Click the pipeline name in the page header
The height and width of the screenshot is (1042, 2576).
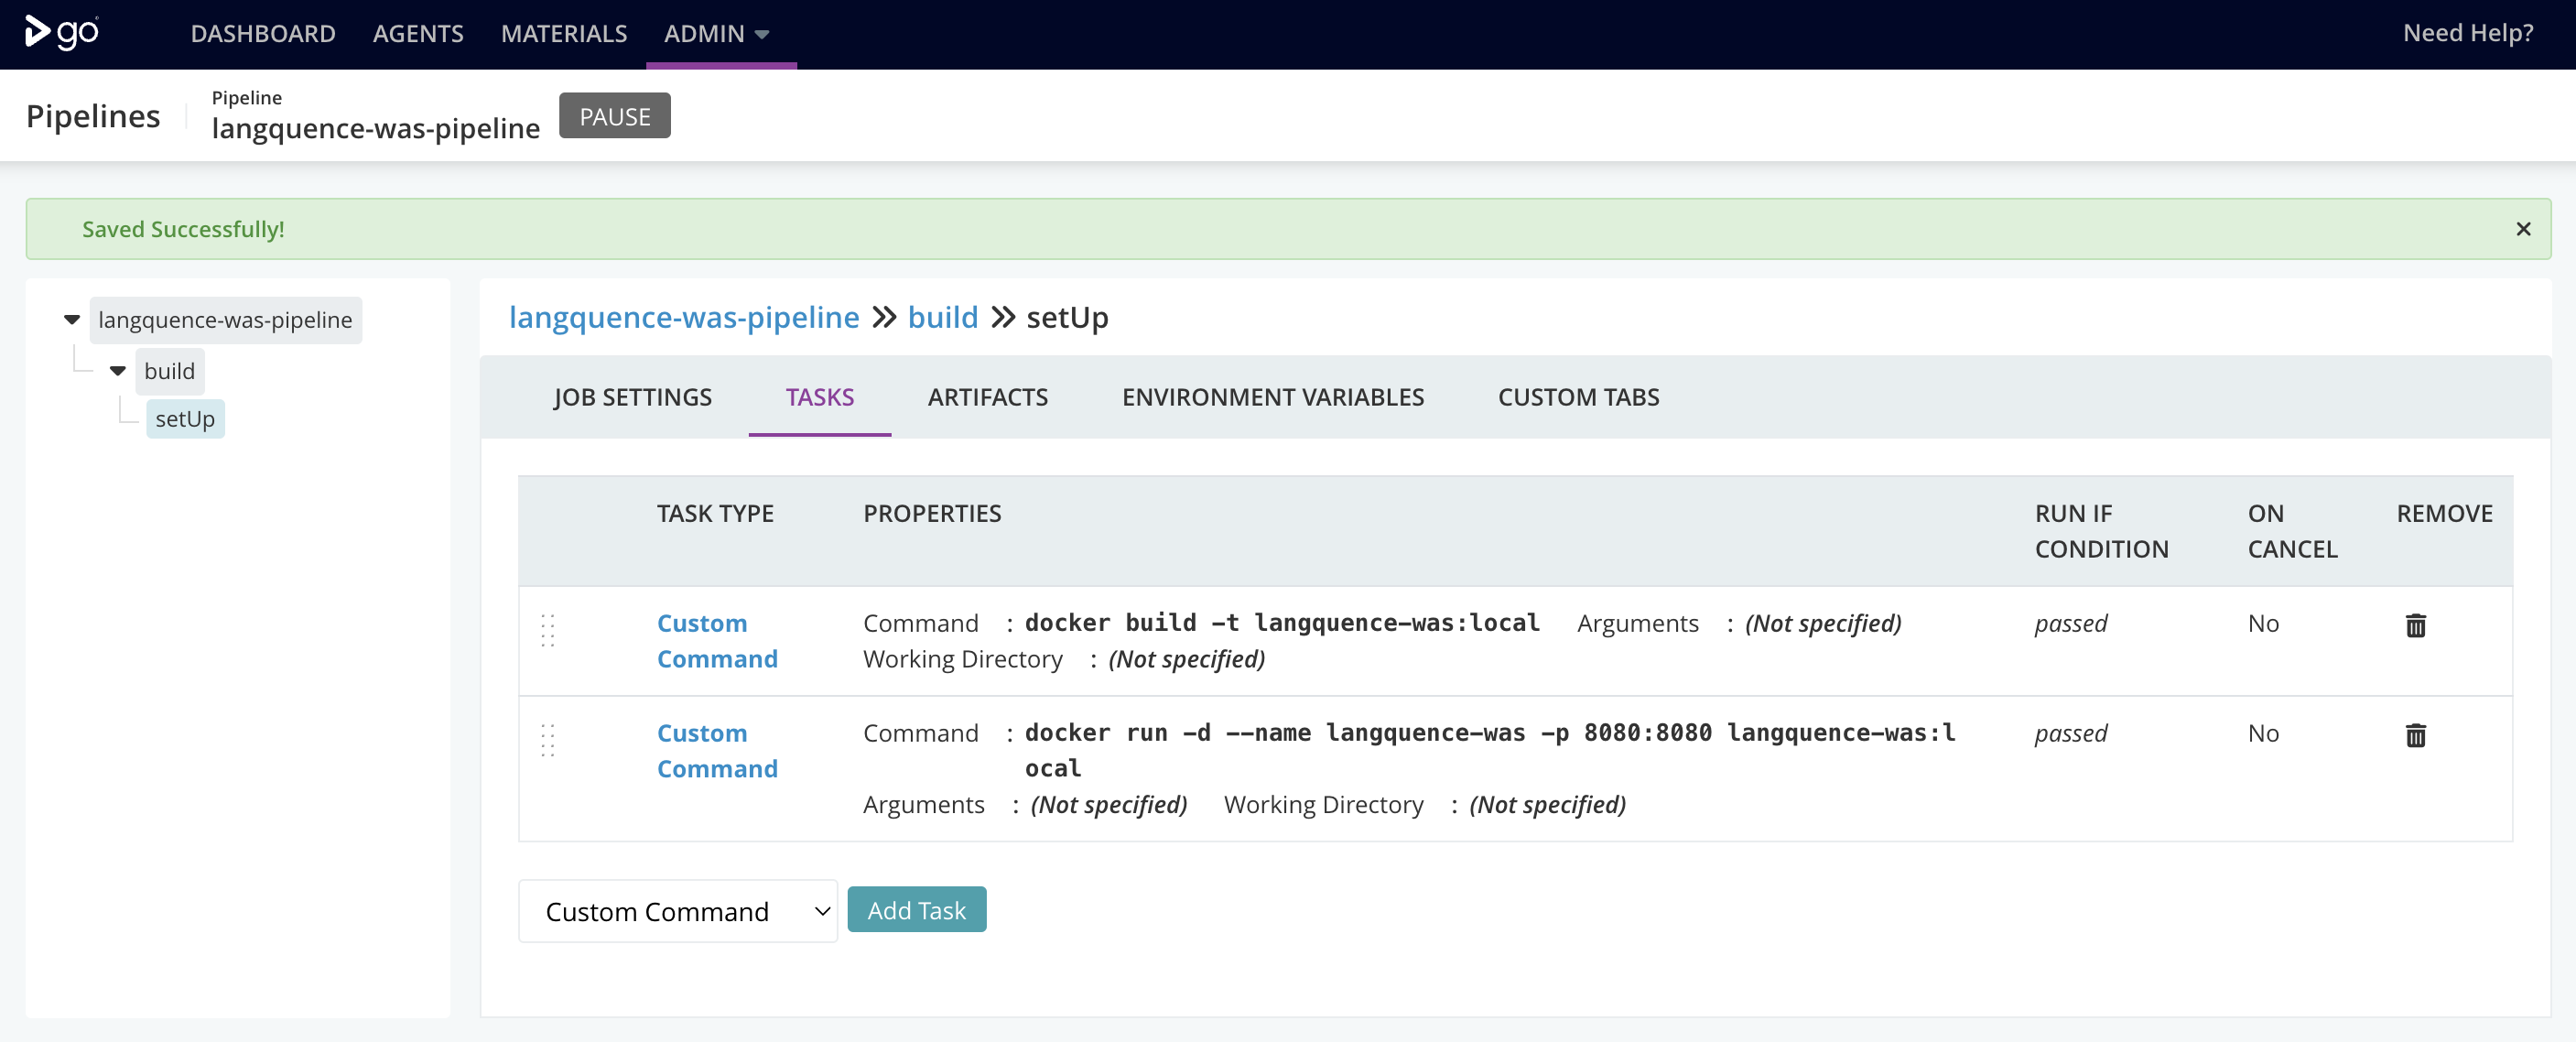[375, 128]
